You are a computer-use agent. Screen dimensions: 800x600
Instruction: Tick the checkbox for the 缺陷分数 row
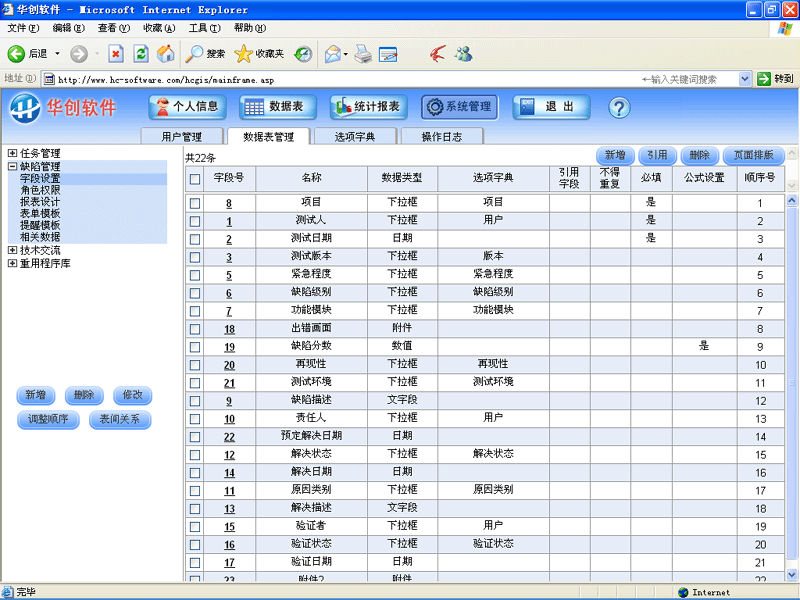[195, 347]
